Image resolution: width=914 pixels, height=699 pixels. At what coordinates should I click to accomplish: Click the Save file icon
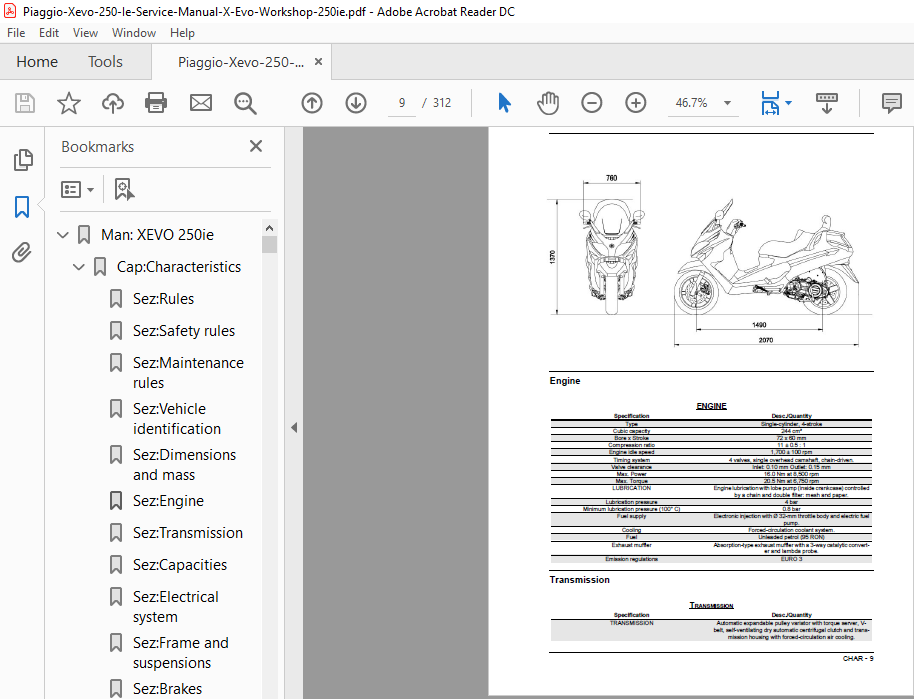24,103
